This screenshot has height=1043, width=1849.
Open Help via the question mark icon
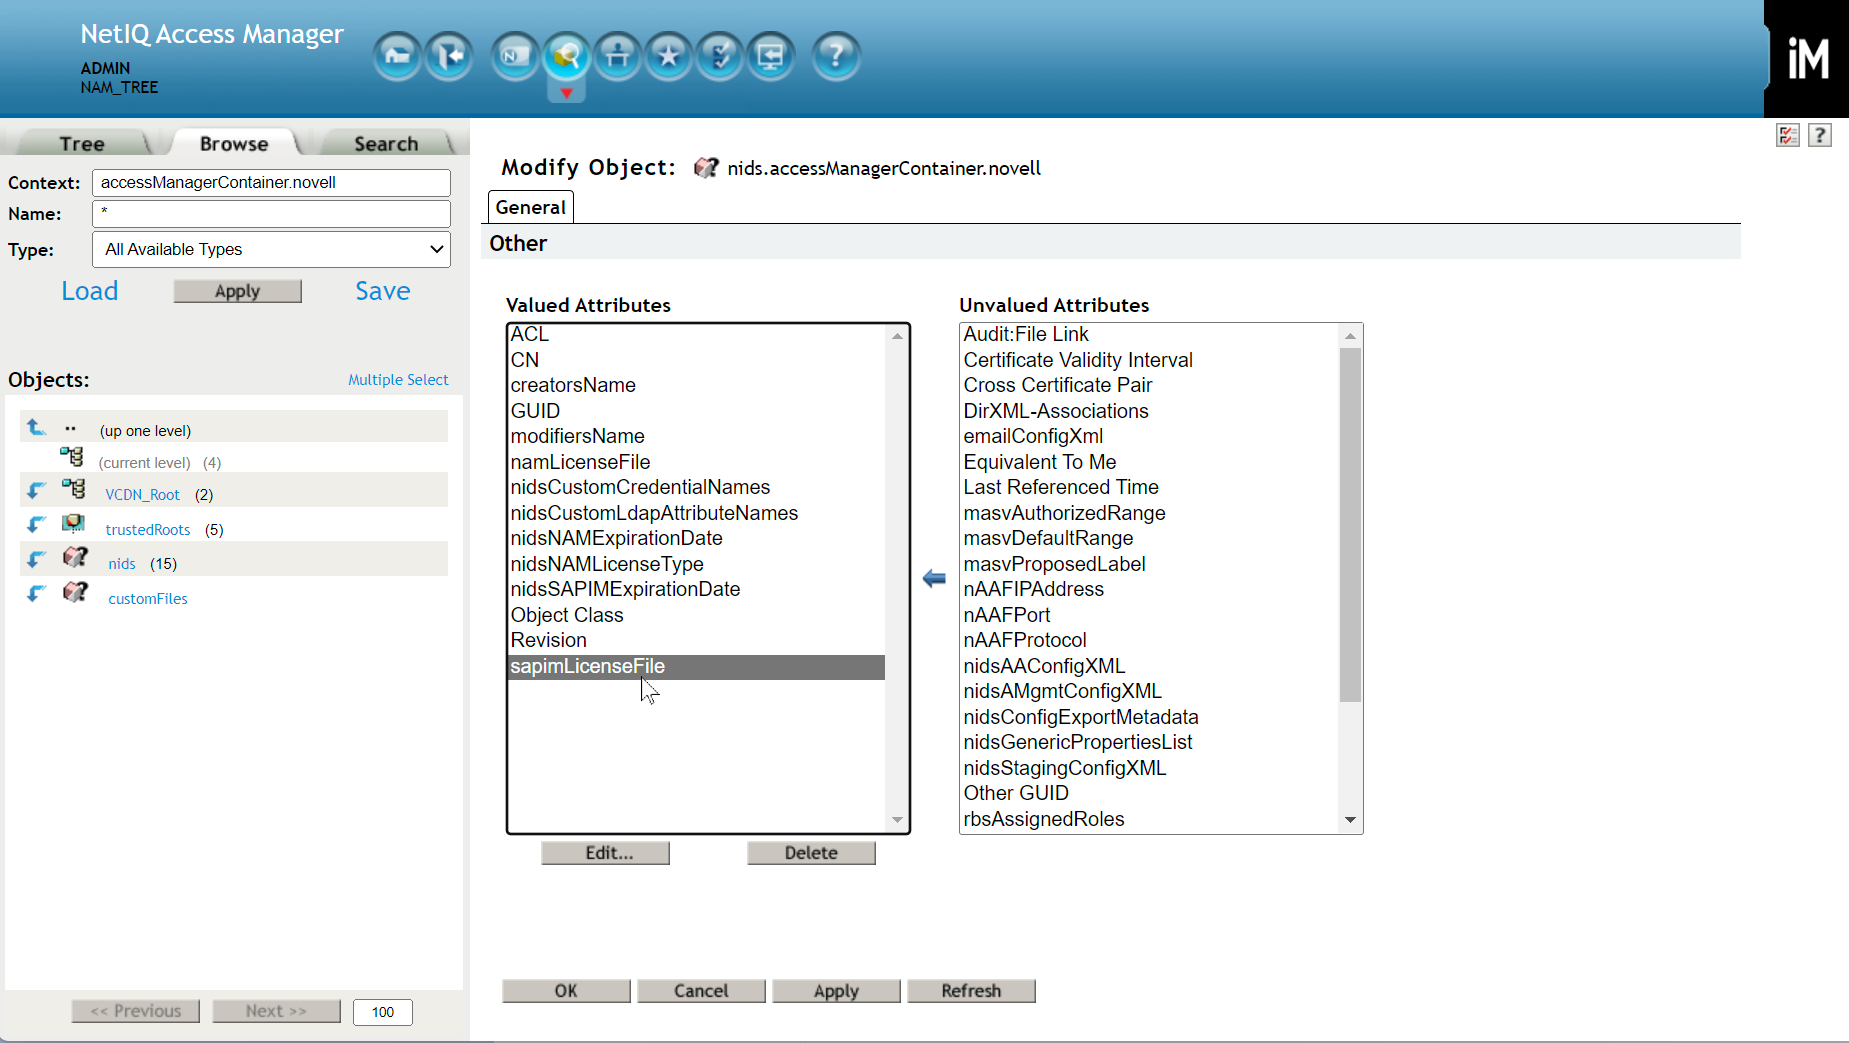point(836,56)
